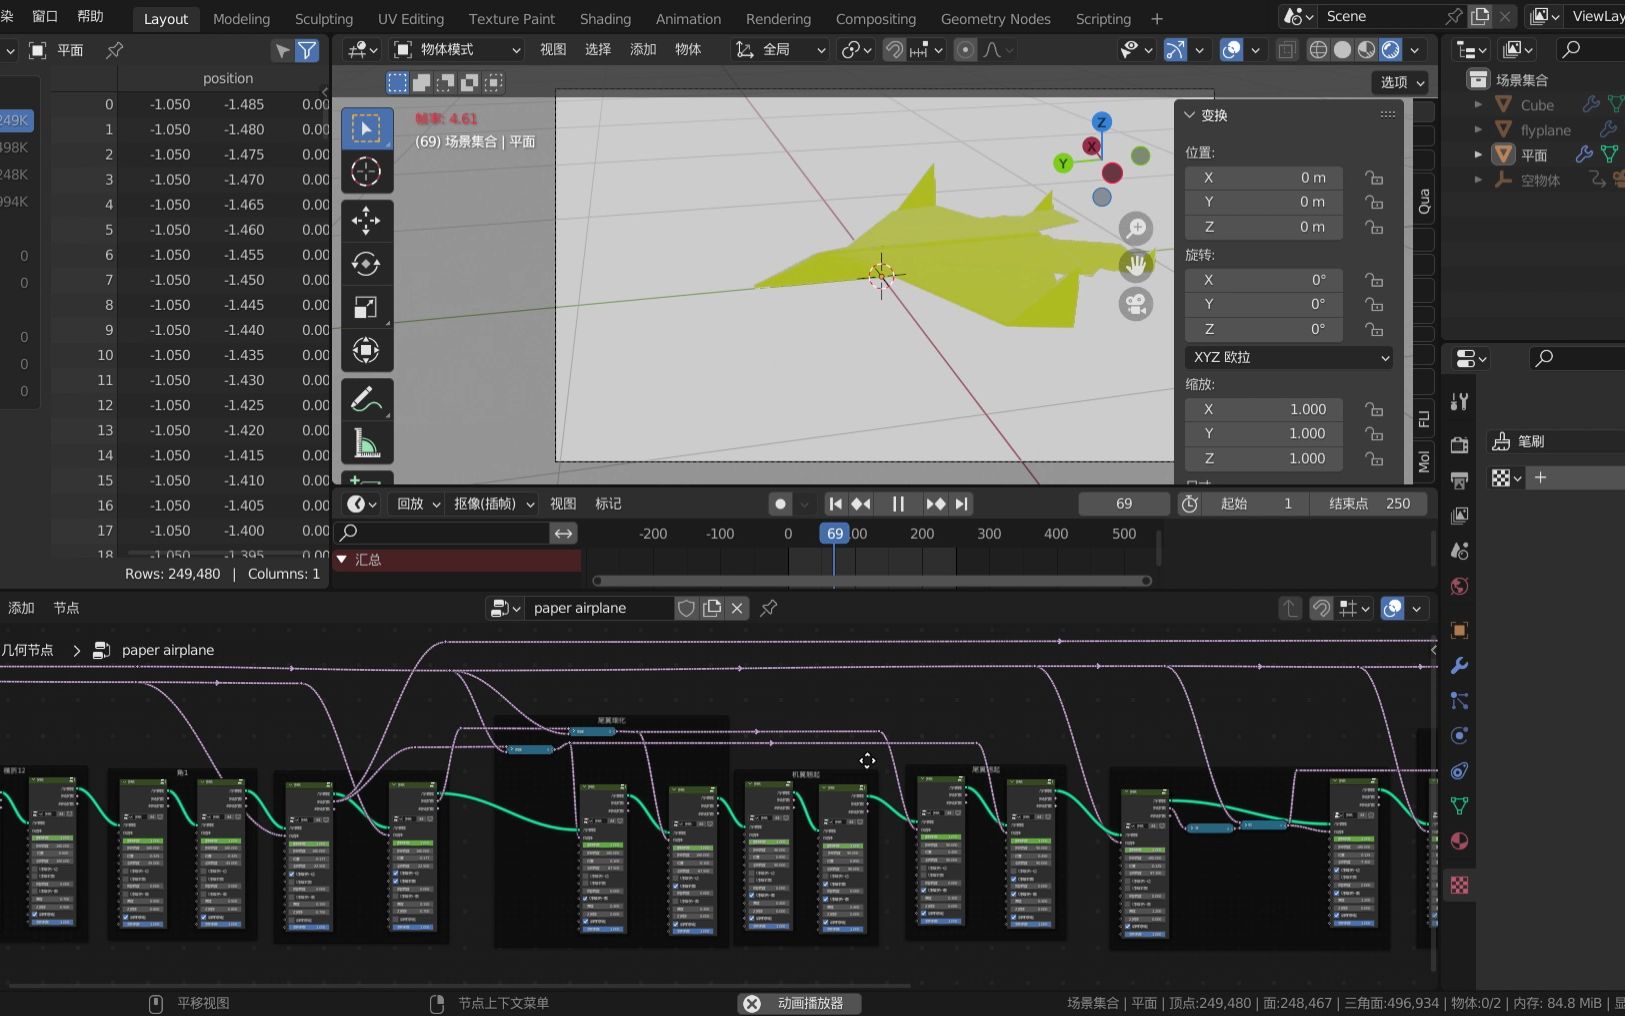This screenshot has height=1016, width=1625.
Task: Switch to the Sculpting workspace tab
Action: 323,19
